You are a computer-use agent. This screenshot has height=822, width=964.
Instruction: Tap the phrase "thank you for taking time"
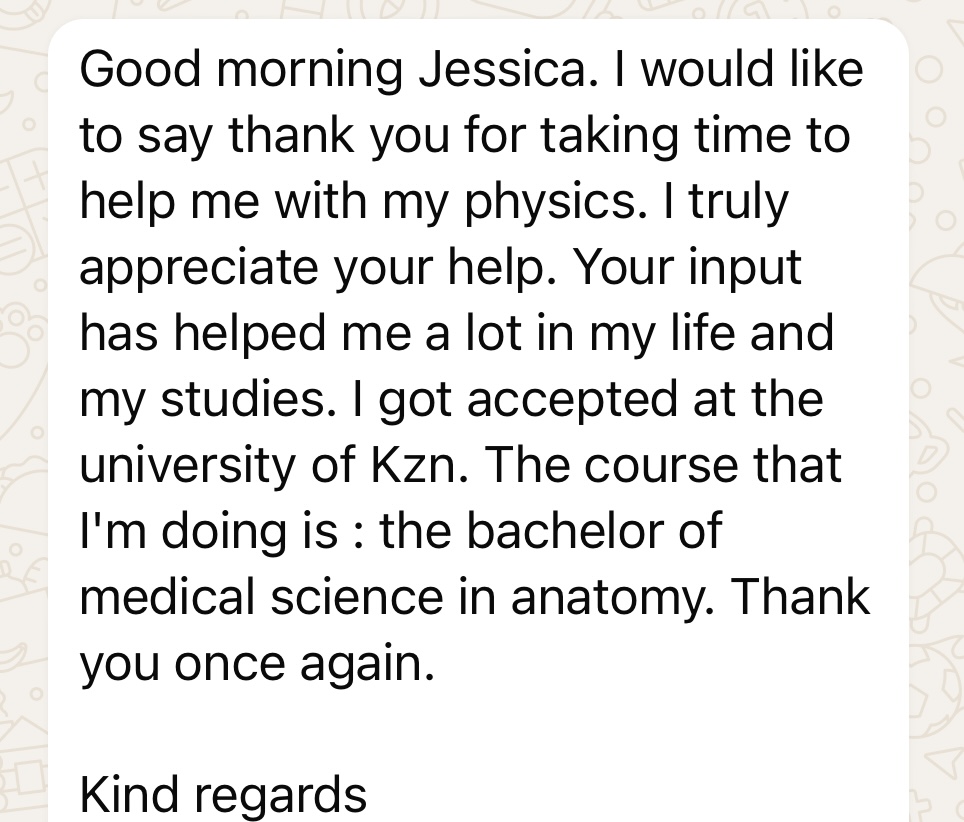[450, 137]
